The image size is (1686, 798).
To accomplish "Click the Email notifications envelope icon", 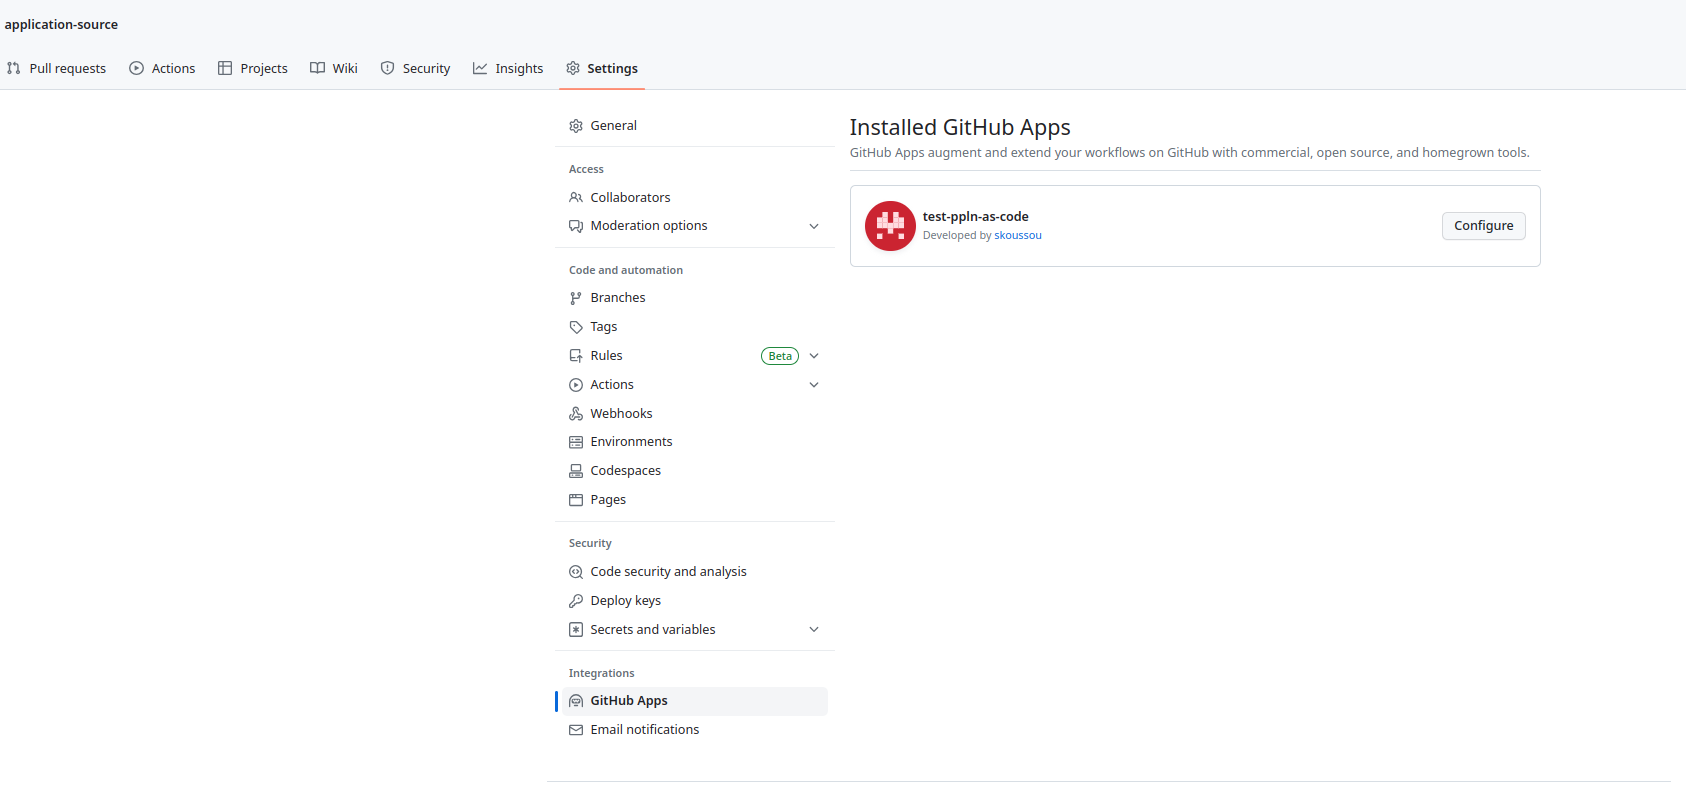I will tap(576, 730).
